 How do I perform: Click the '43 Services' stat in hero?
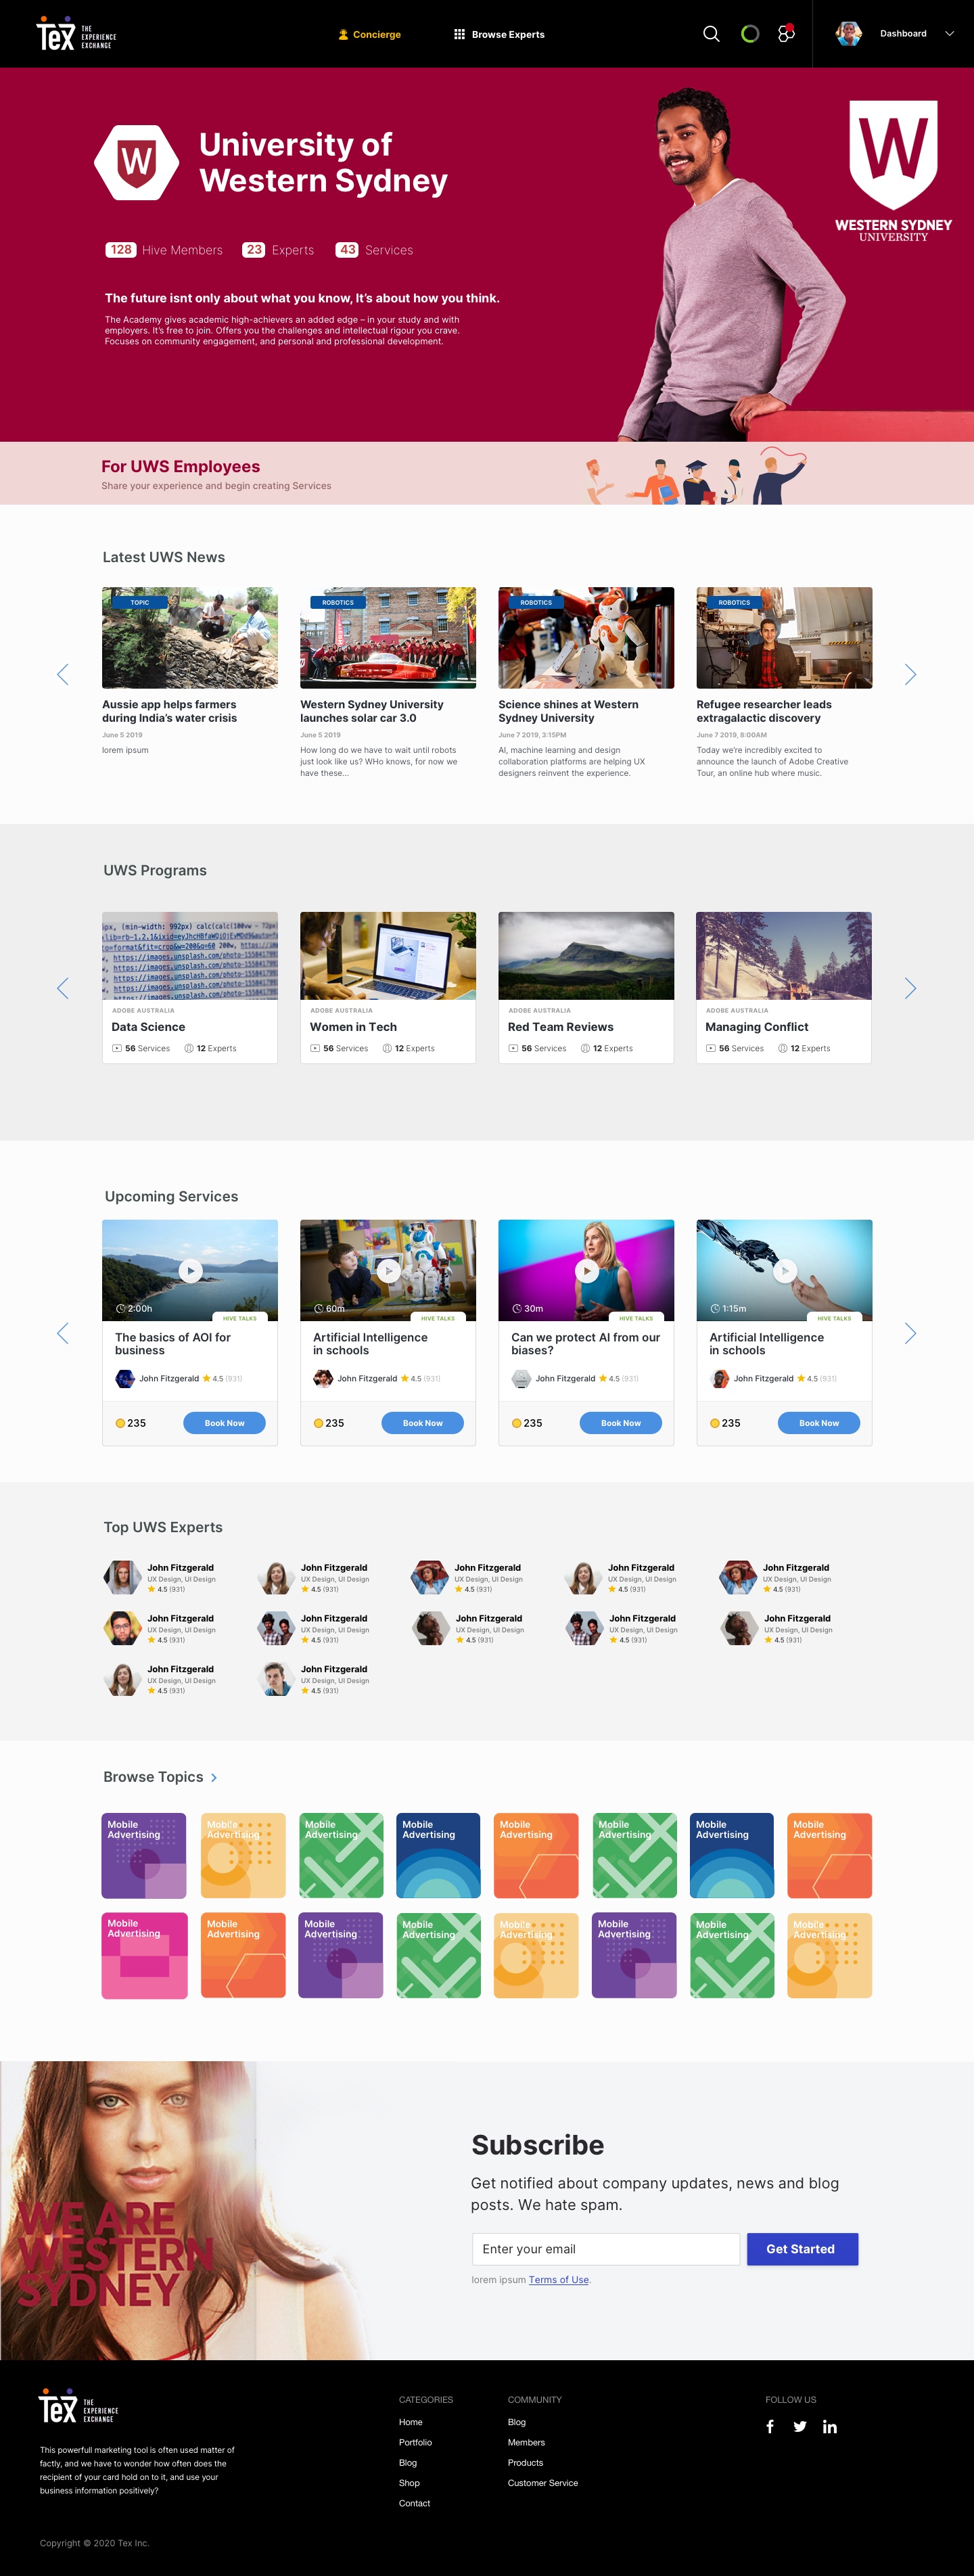(x=374, y=250)
